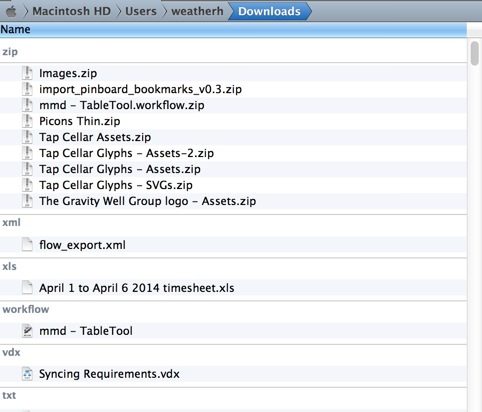The image size is (482, 412).
Task: Click the Picons Thin.zip archive icon
Action: (27, 121)
